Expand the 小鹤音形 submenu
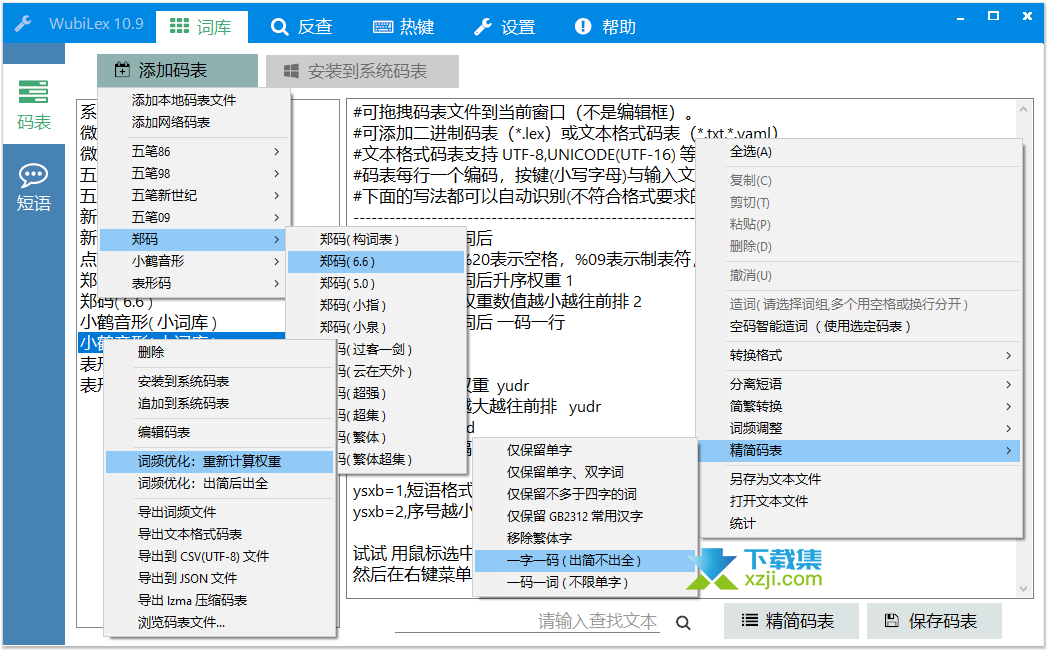 pyautogui.click(x=194, y=261)
